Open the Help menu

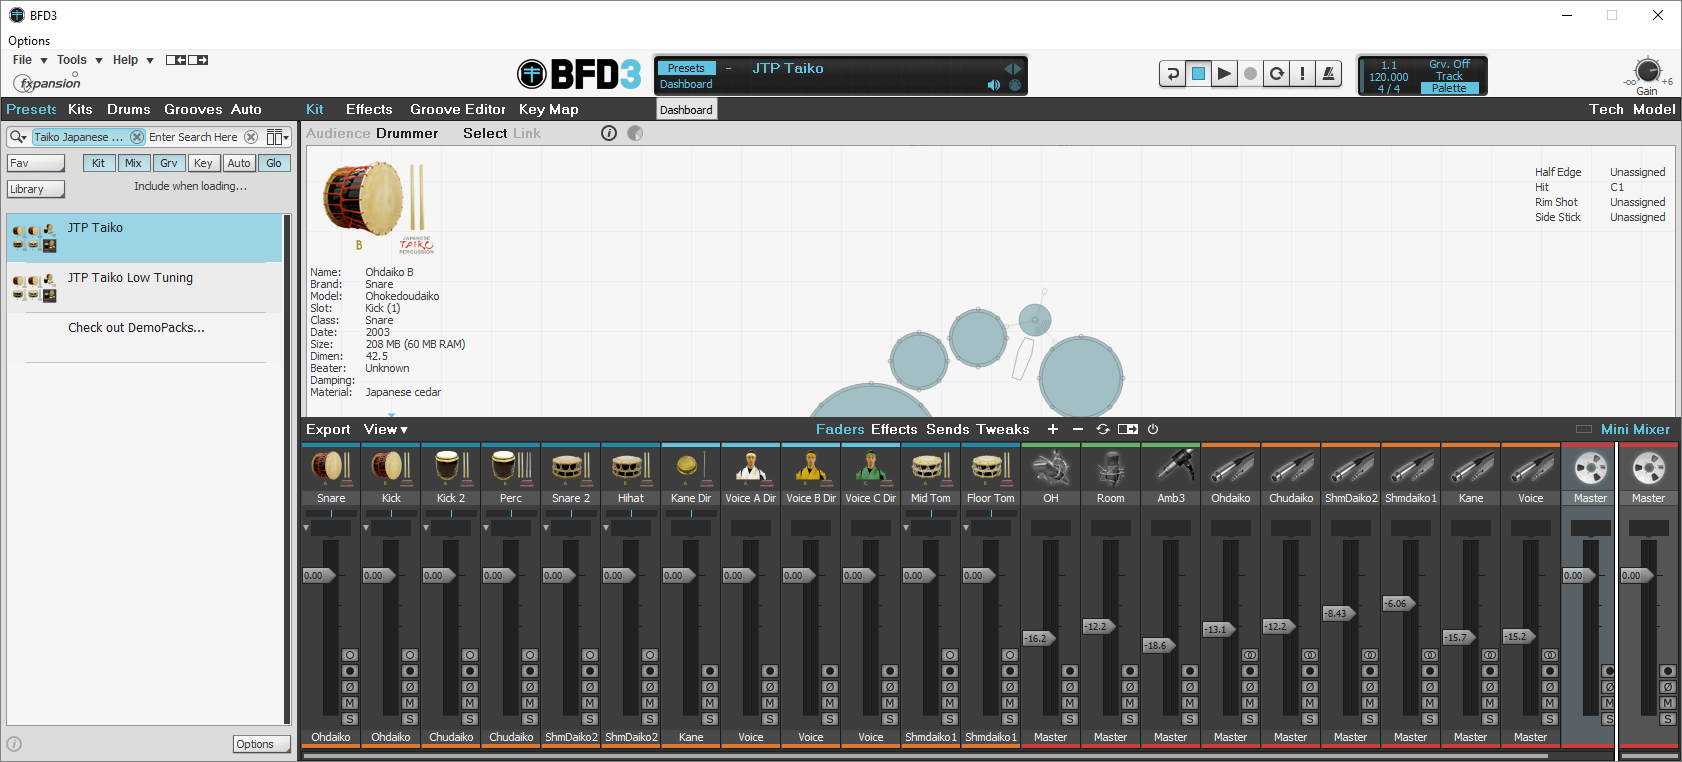point(133,60)
